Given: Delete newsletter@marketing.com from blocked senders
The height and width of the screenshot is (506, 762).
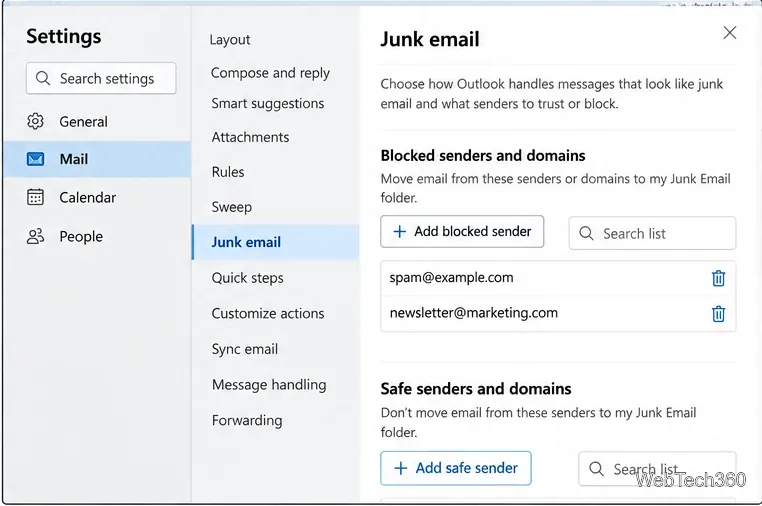Looking at the screenshot, I should [718, 314].
